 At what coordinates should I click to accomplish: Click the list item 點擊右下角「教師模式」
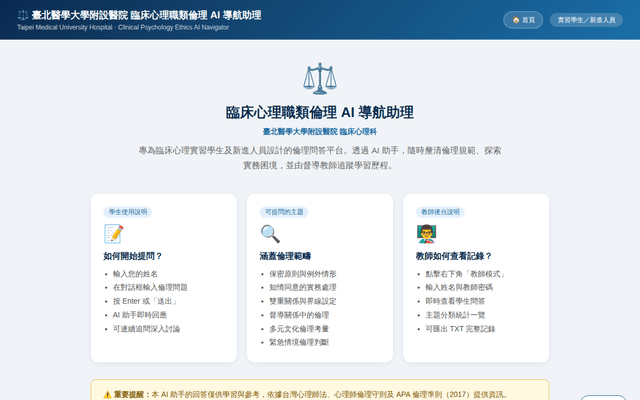(x=465, y=274)
